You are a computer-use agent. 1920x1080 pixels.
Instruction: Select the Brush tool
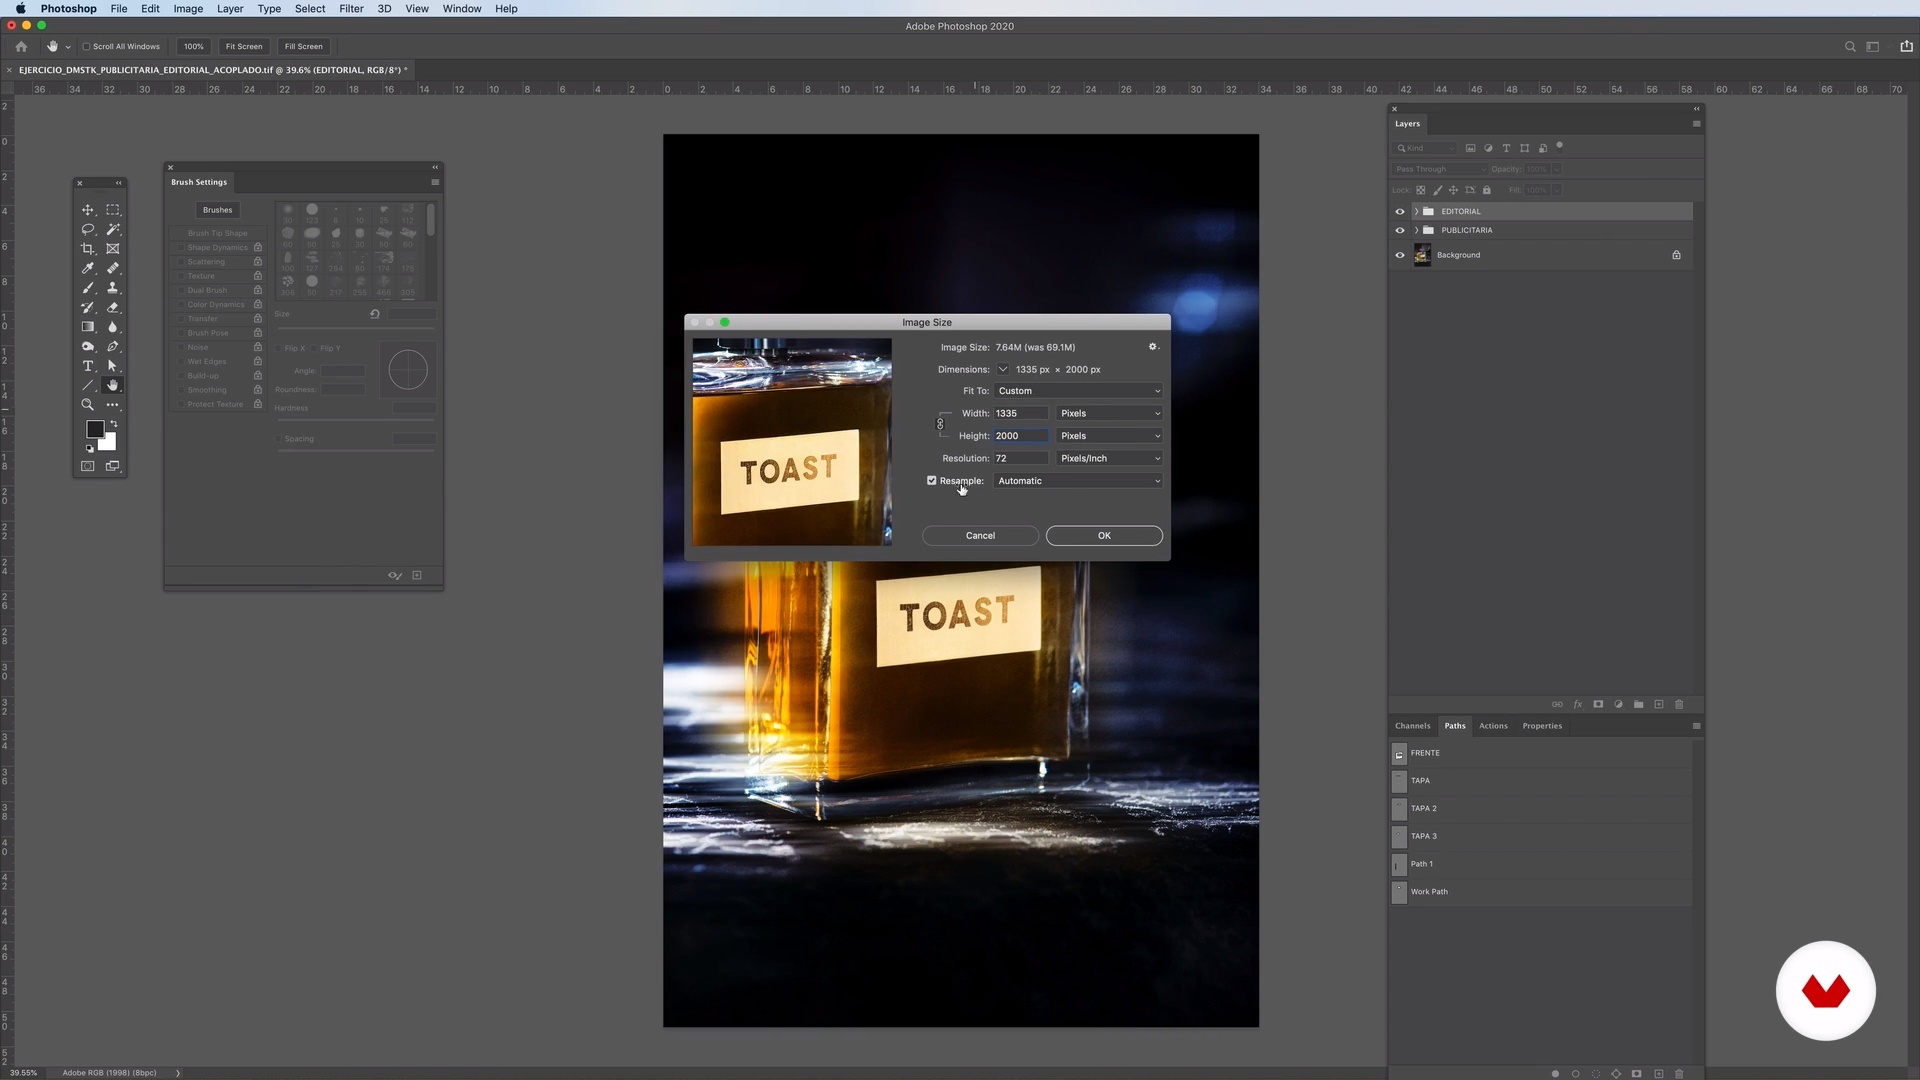click(88, 288)
